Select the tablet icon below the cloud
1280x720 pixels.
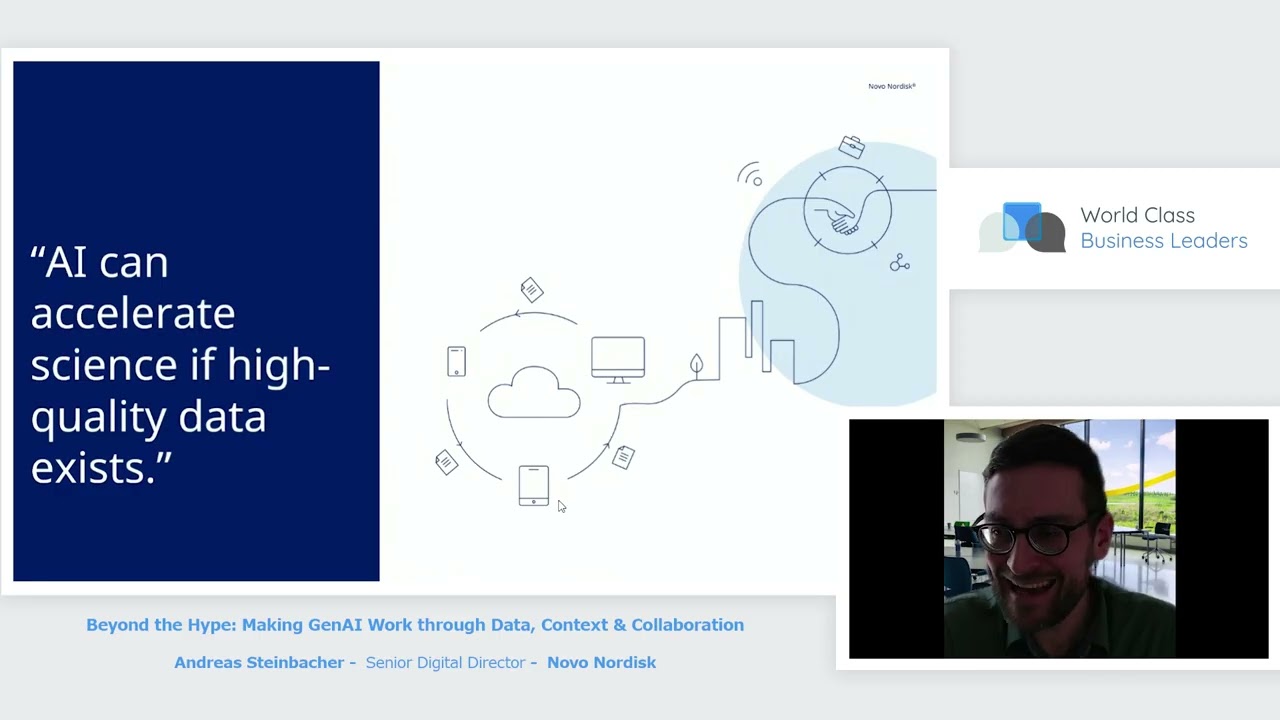(533, 486)
